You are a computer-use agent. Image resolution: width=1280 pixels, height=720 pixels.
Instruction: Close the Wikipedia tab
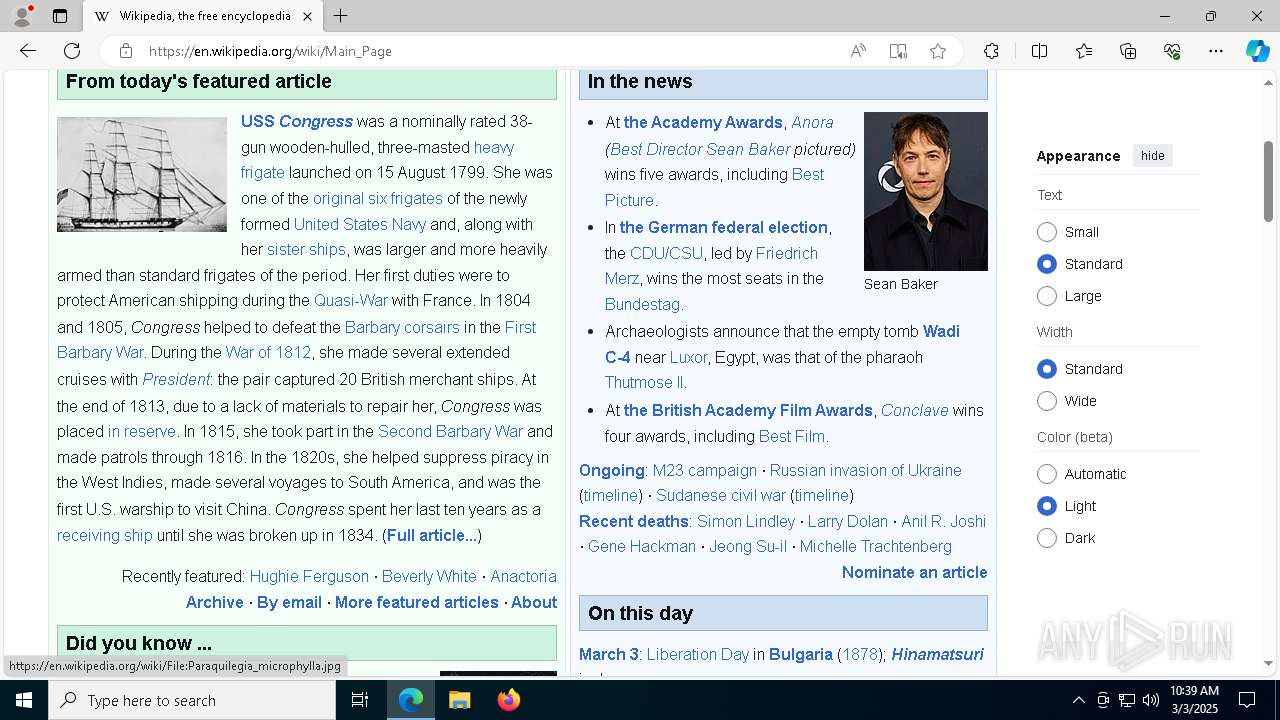(x=307, y=16)
